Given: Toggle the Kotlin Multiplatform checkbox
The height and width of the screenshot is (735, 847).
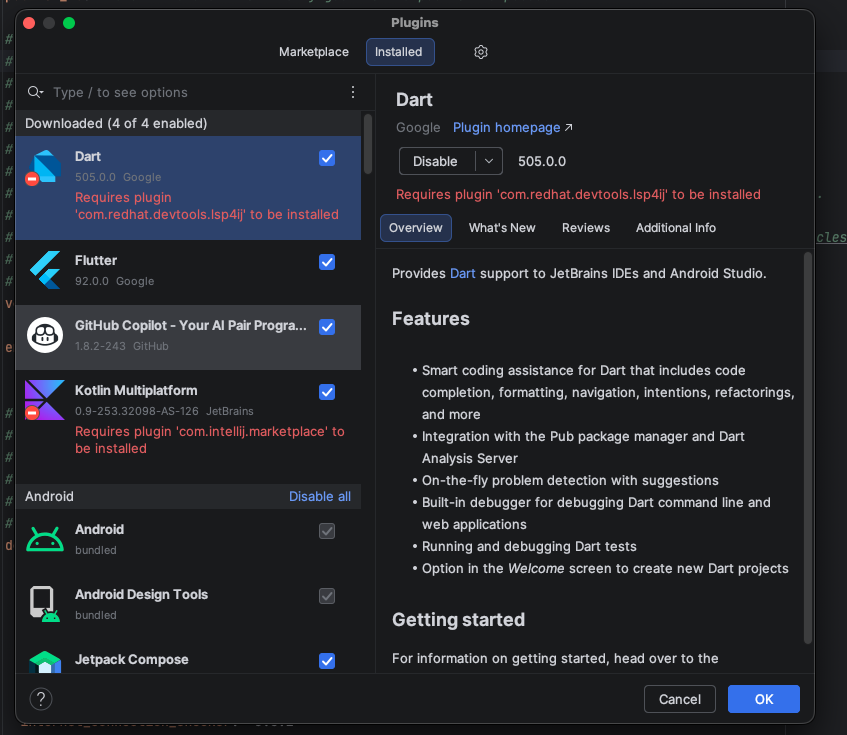Looking at the screenshot, I should (x=327, y=392).
